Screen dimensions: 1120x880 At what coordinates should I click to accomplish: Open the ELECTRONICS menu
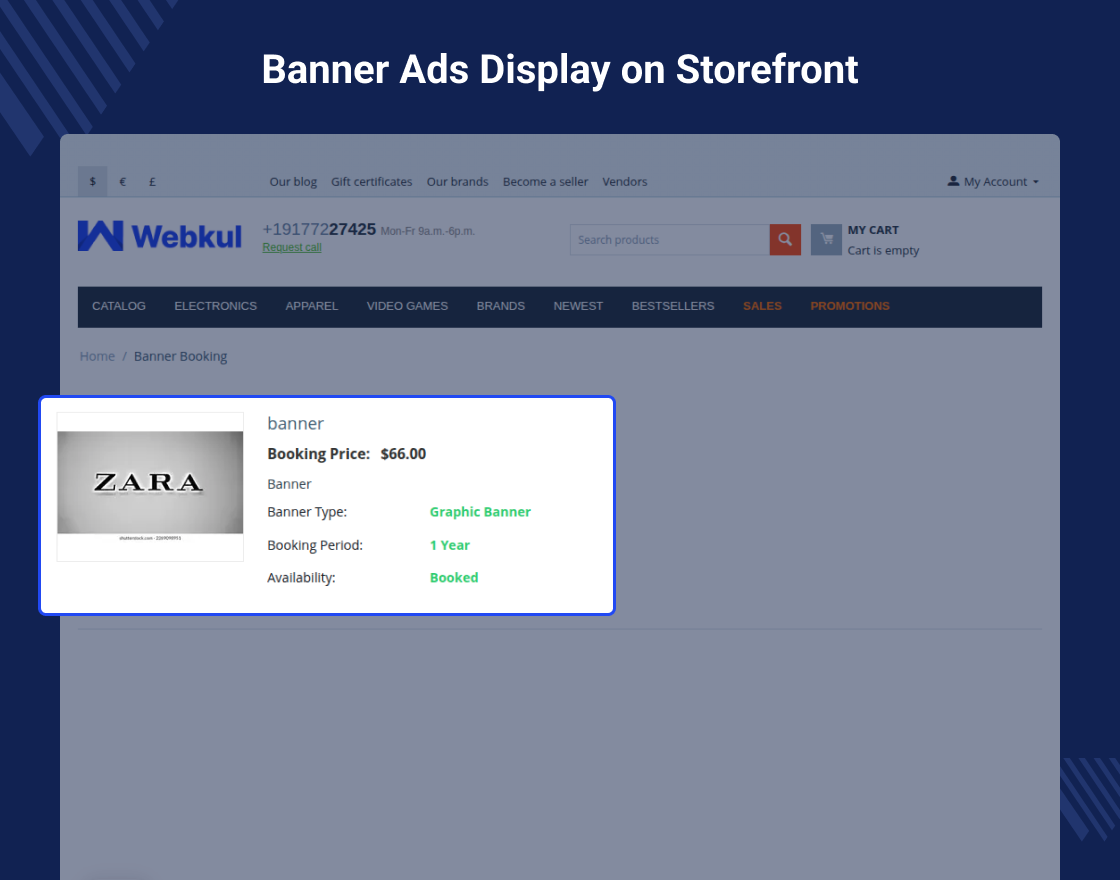click(216, 306)
